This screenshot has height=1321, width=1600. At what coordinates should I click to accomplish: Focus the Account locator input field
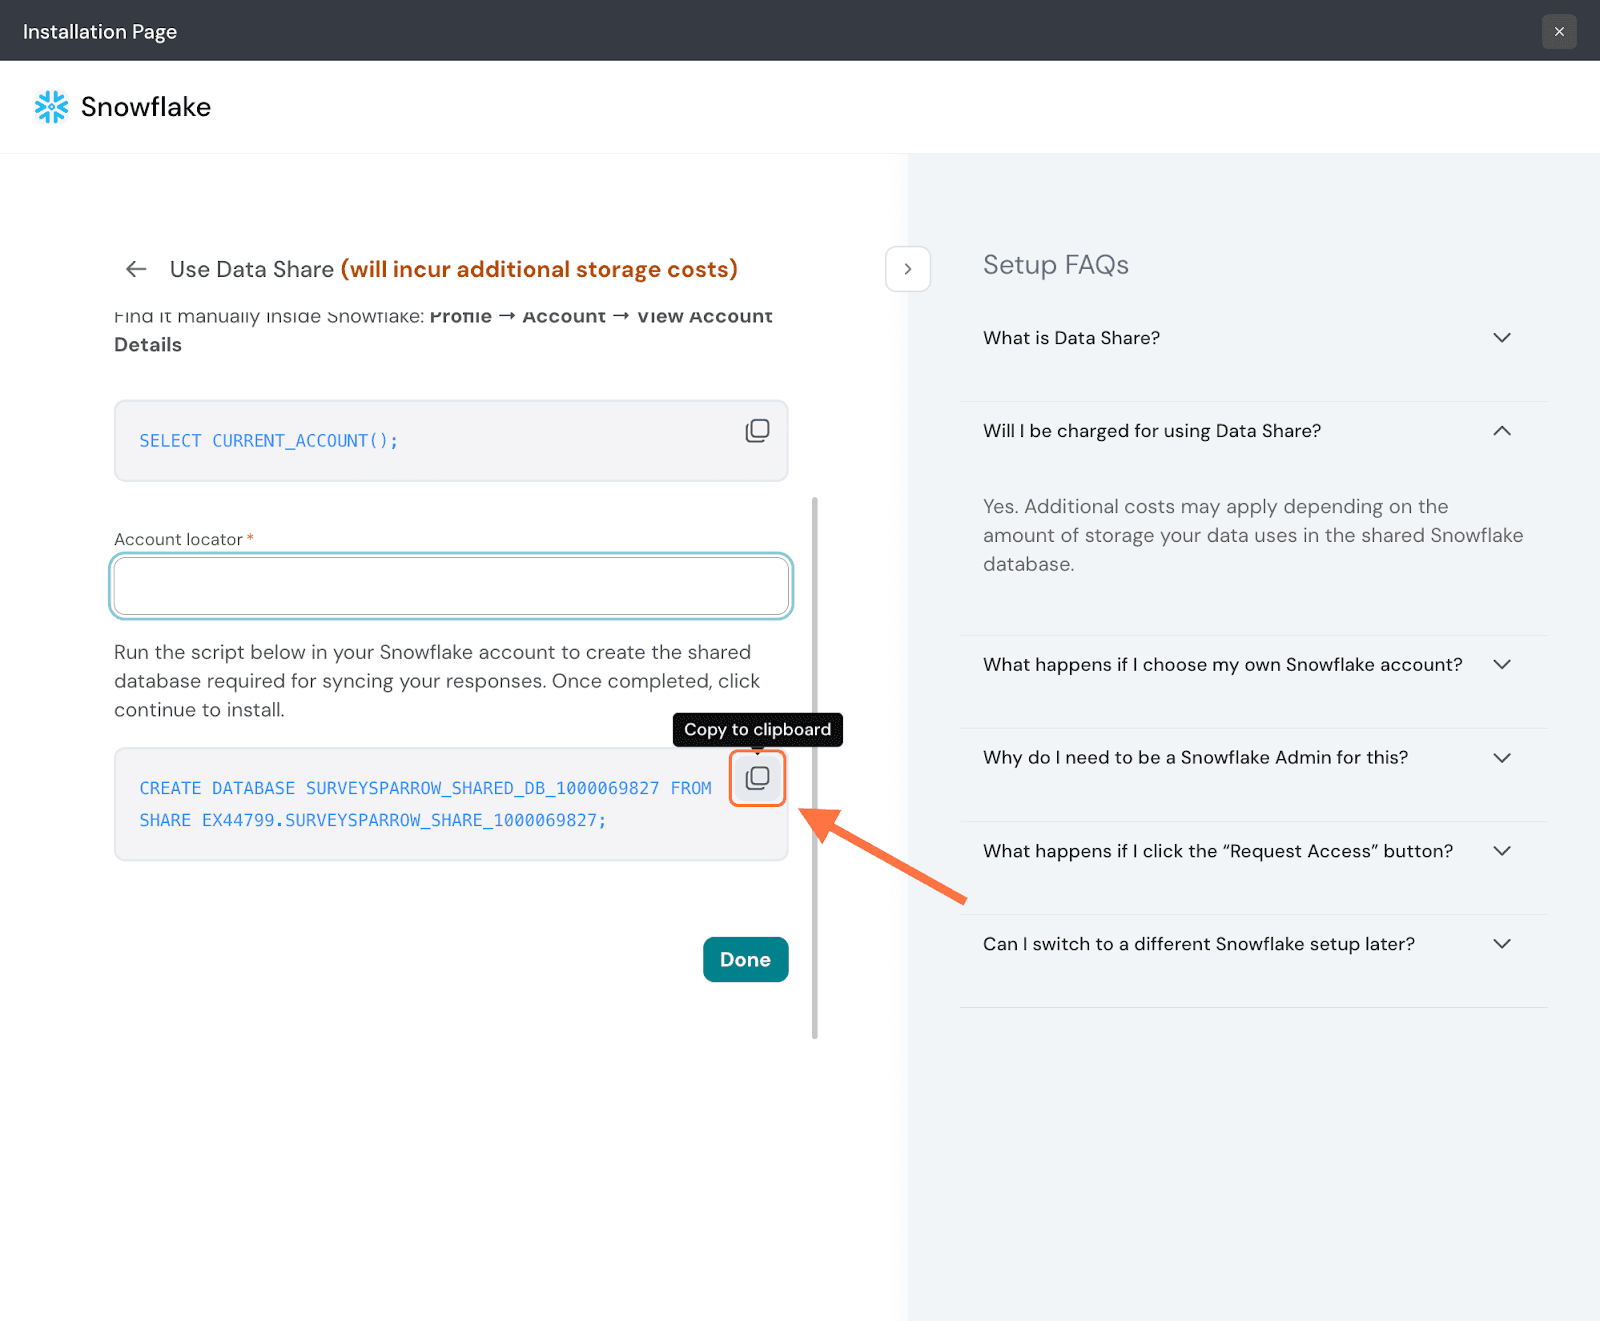451,586
